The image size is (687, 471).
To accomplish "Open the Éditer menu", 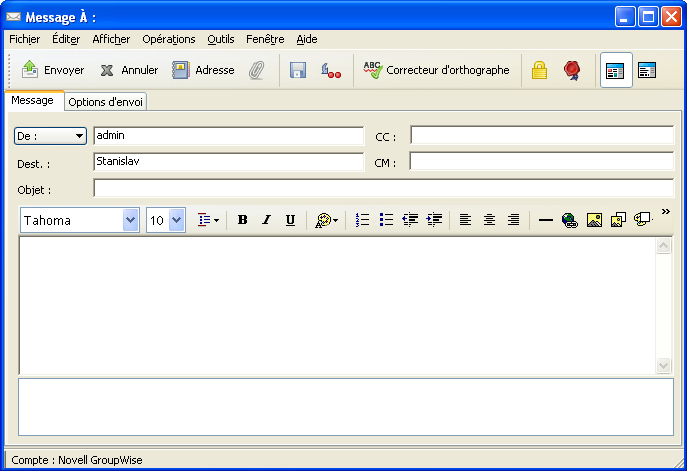I will pos(66,39).
